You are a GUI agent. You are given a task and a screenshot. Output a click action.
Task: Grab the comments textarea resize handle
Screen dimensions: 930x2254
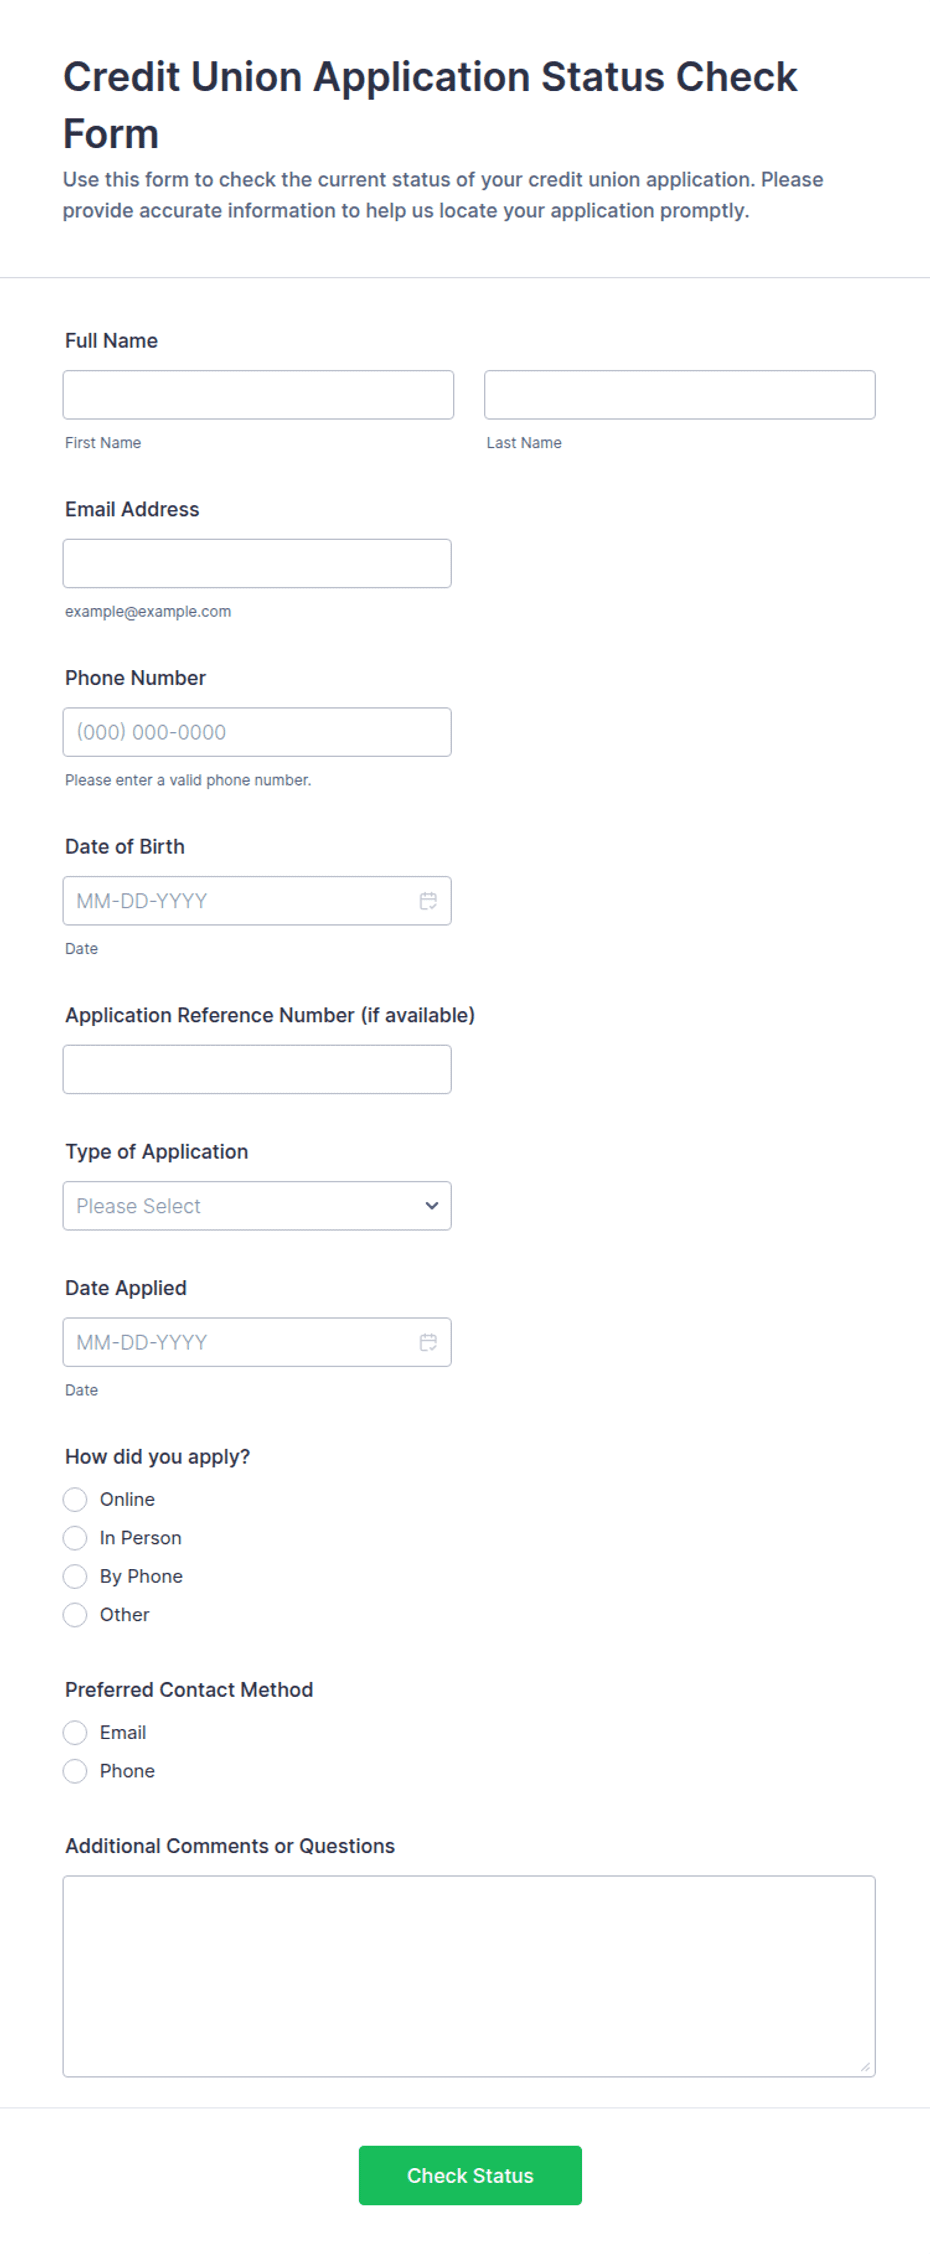pos(866,2067)
